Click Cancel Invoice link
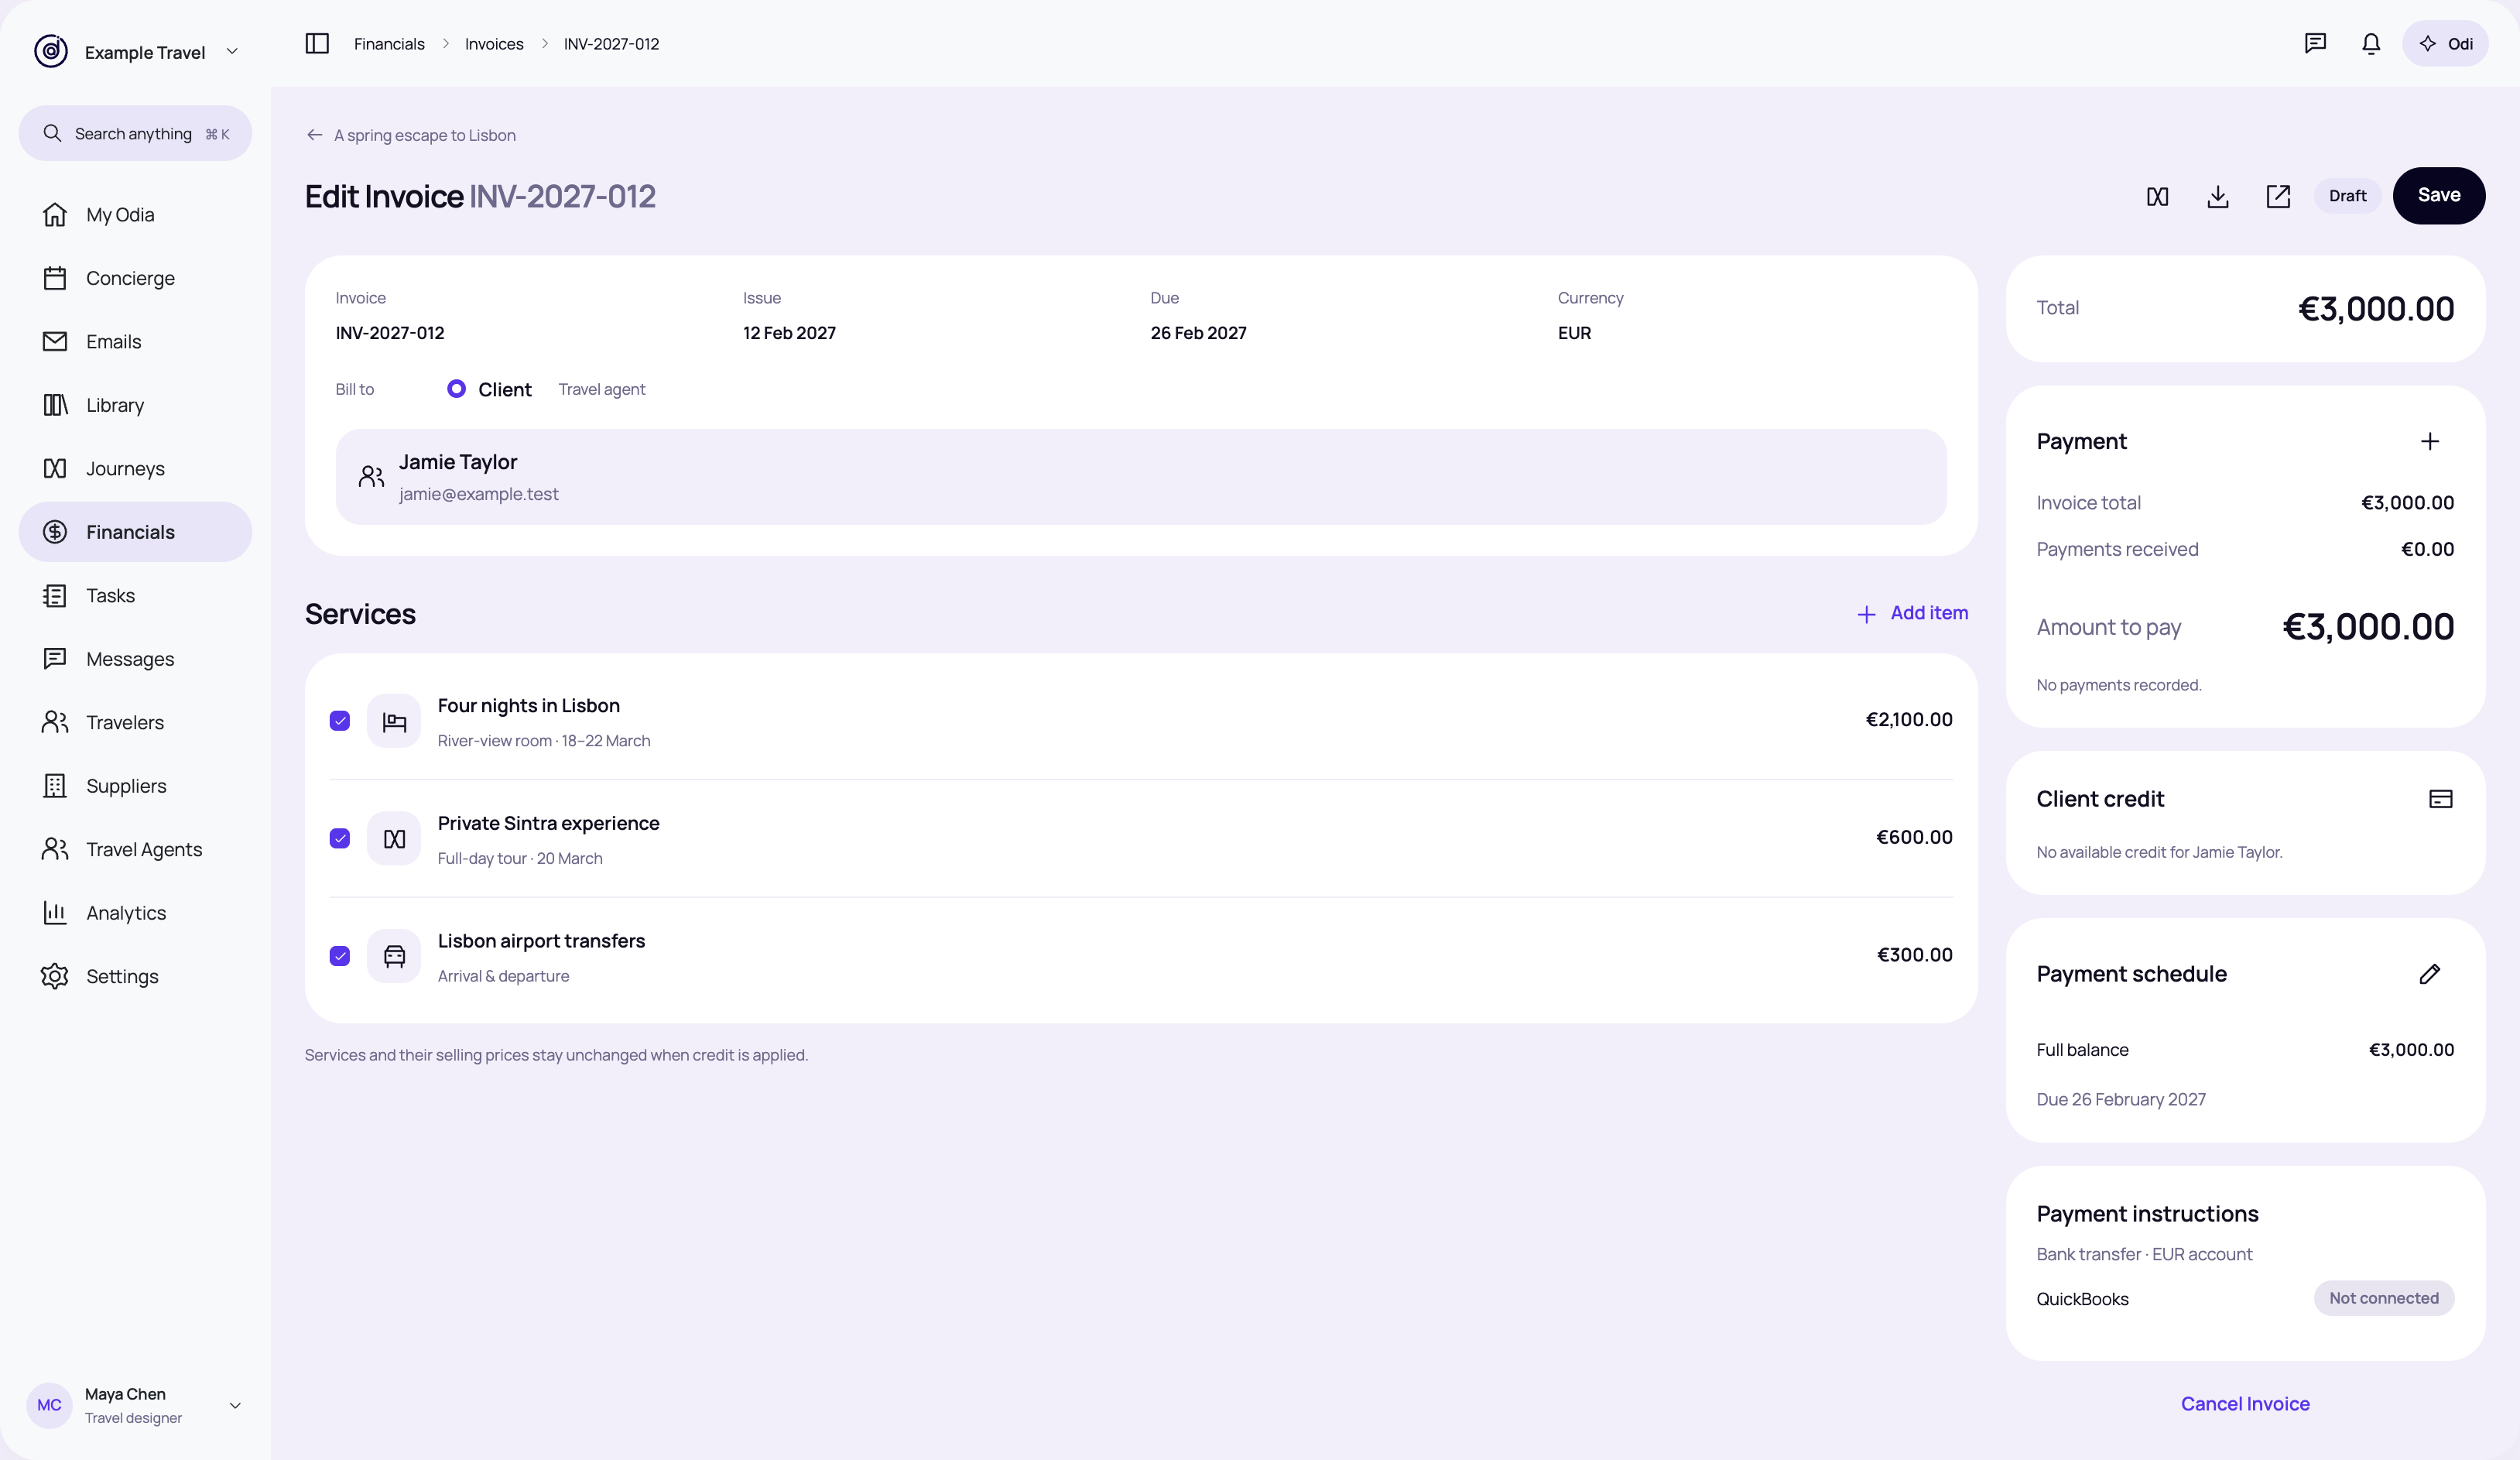 (x=2245, y=1403)
